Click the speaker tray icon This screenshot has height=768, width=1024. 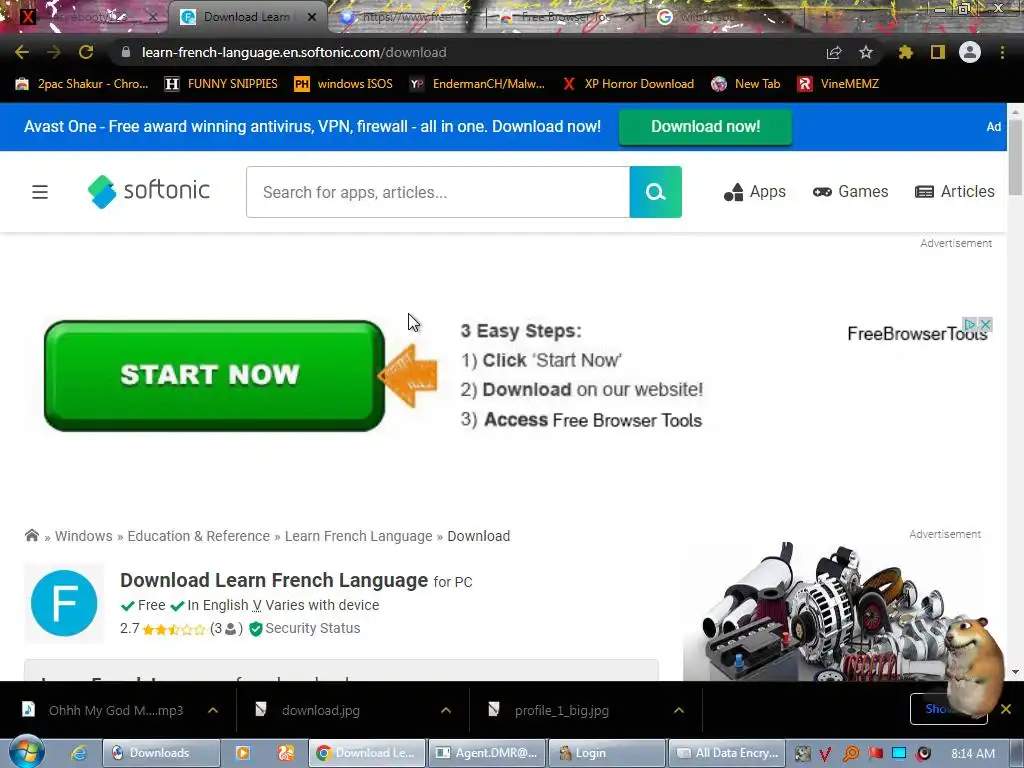[x=923, y=754]
